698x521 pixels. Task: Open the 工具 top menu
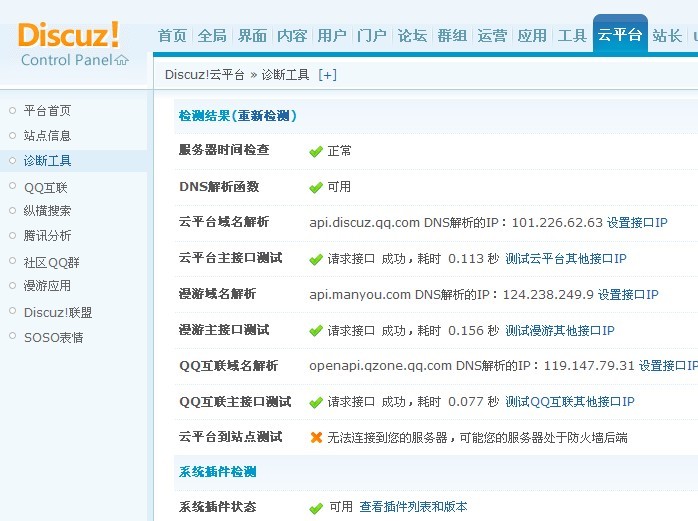(x=572, y=36)
